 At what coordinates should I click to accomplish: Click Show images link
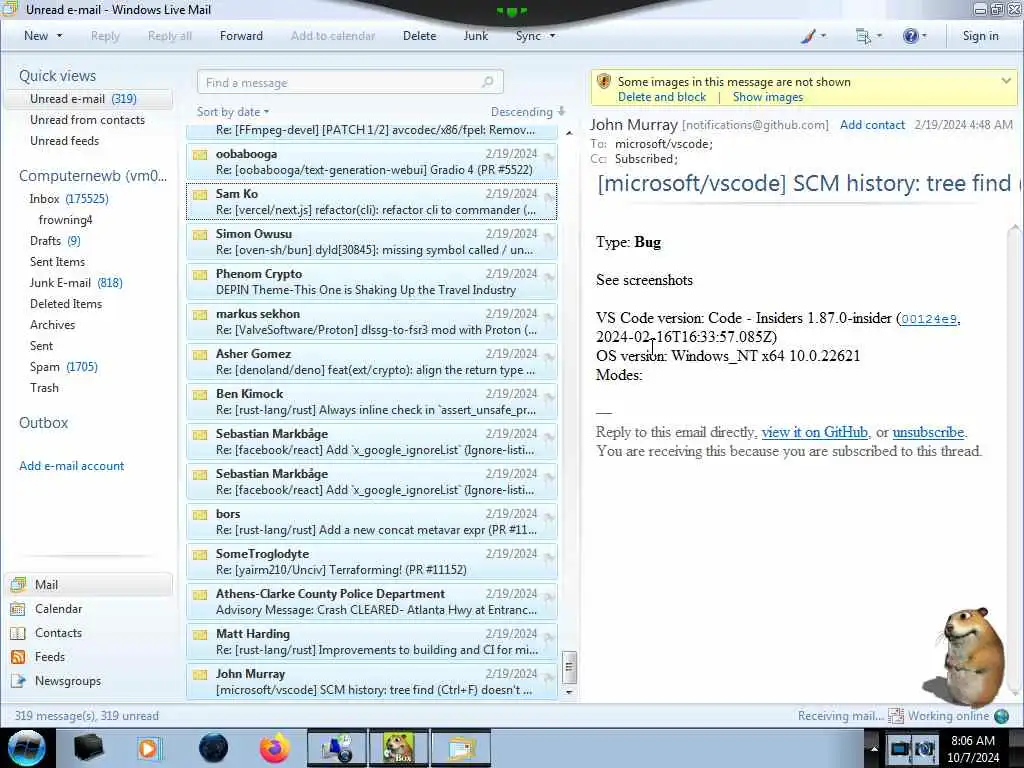pyautogui.click(x=767, y=97)
